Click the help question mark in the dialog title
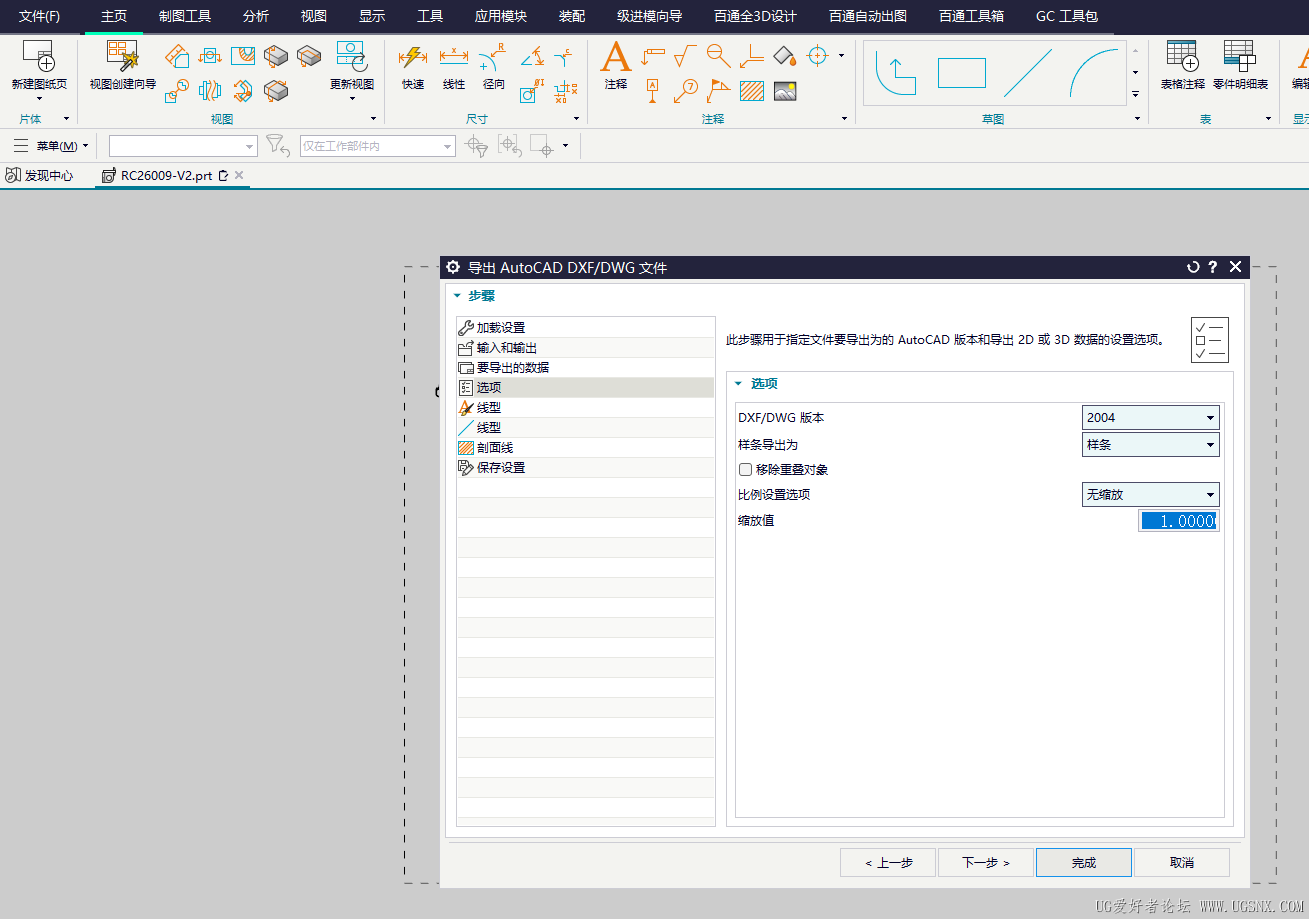The height and width of the screenshot is (919, 1309). (x=1213, y=267)
